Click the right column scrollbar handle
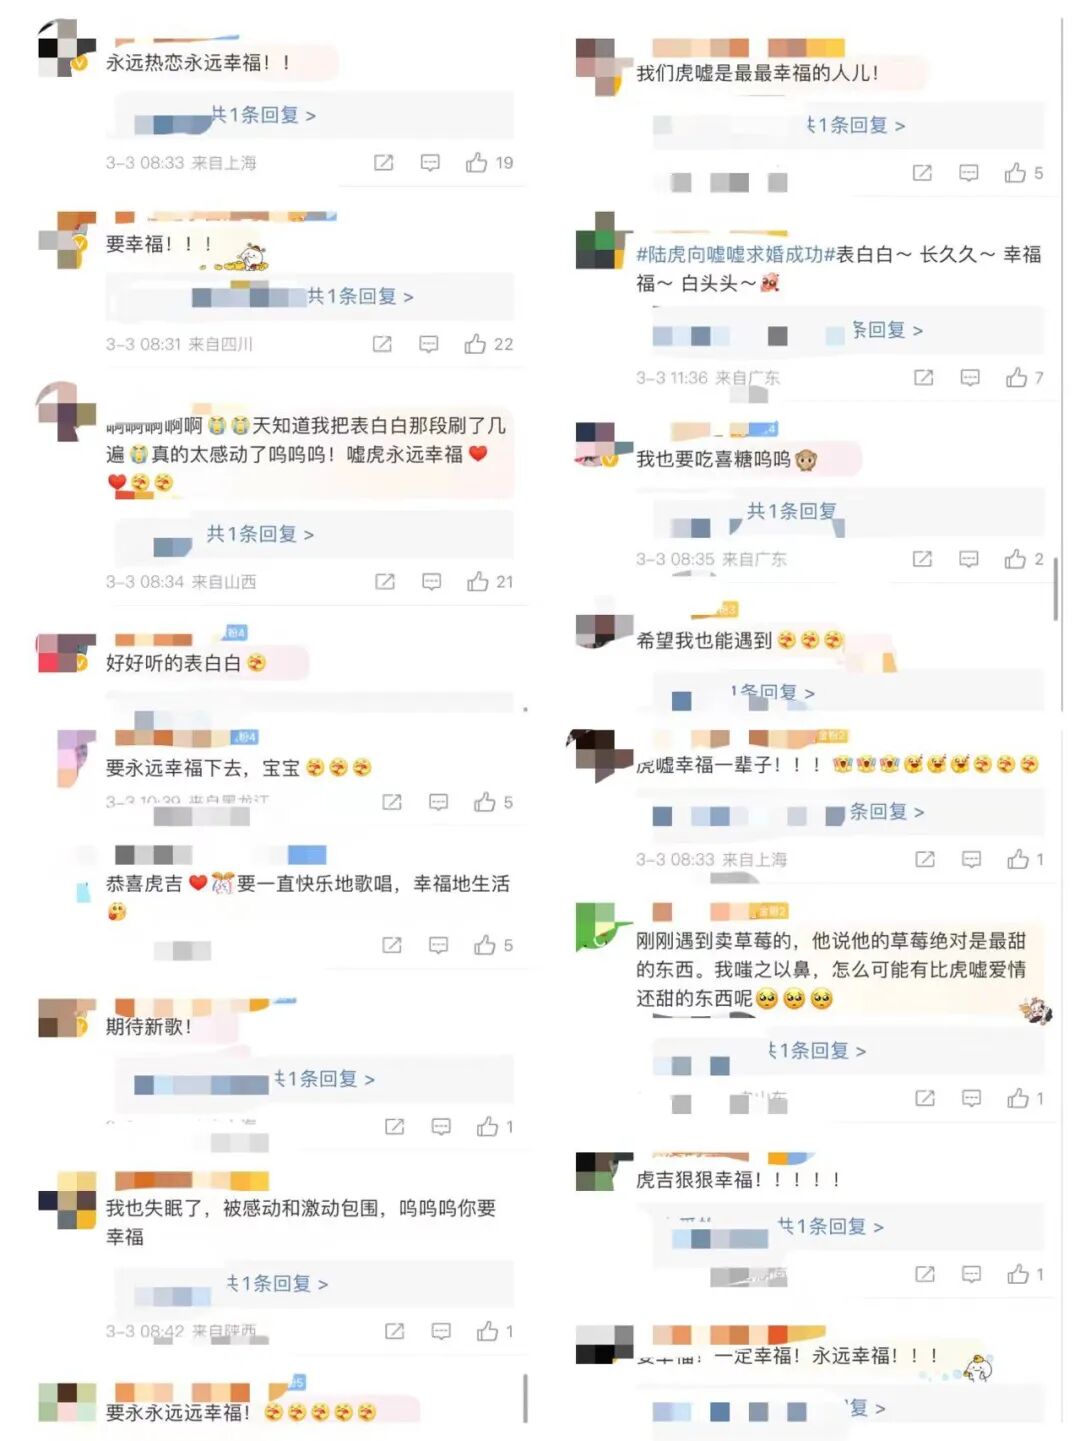The width and height of the screenshot is (1080, 1441). [x=1055, y=590]
